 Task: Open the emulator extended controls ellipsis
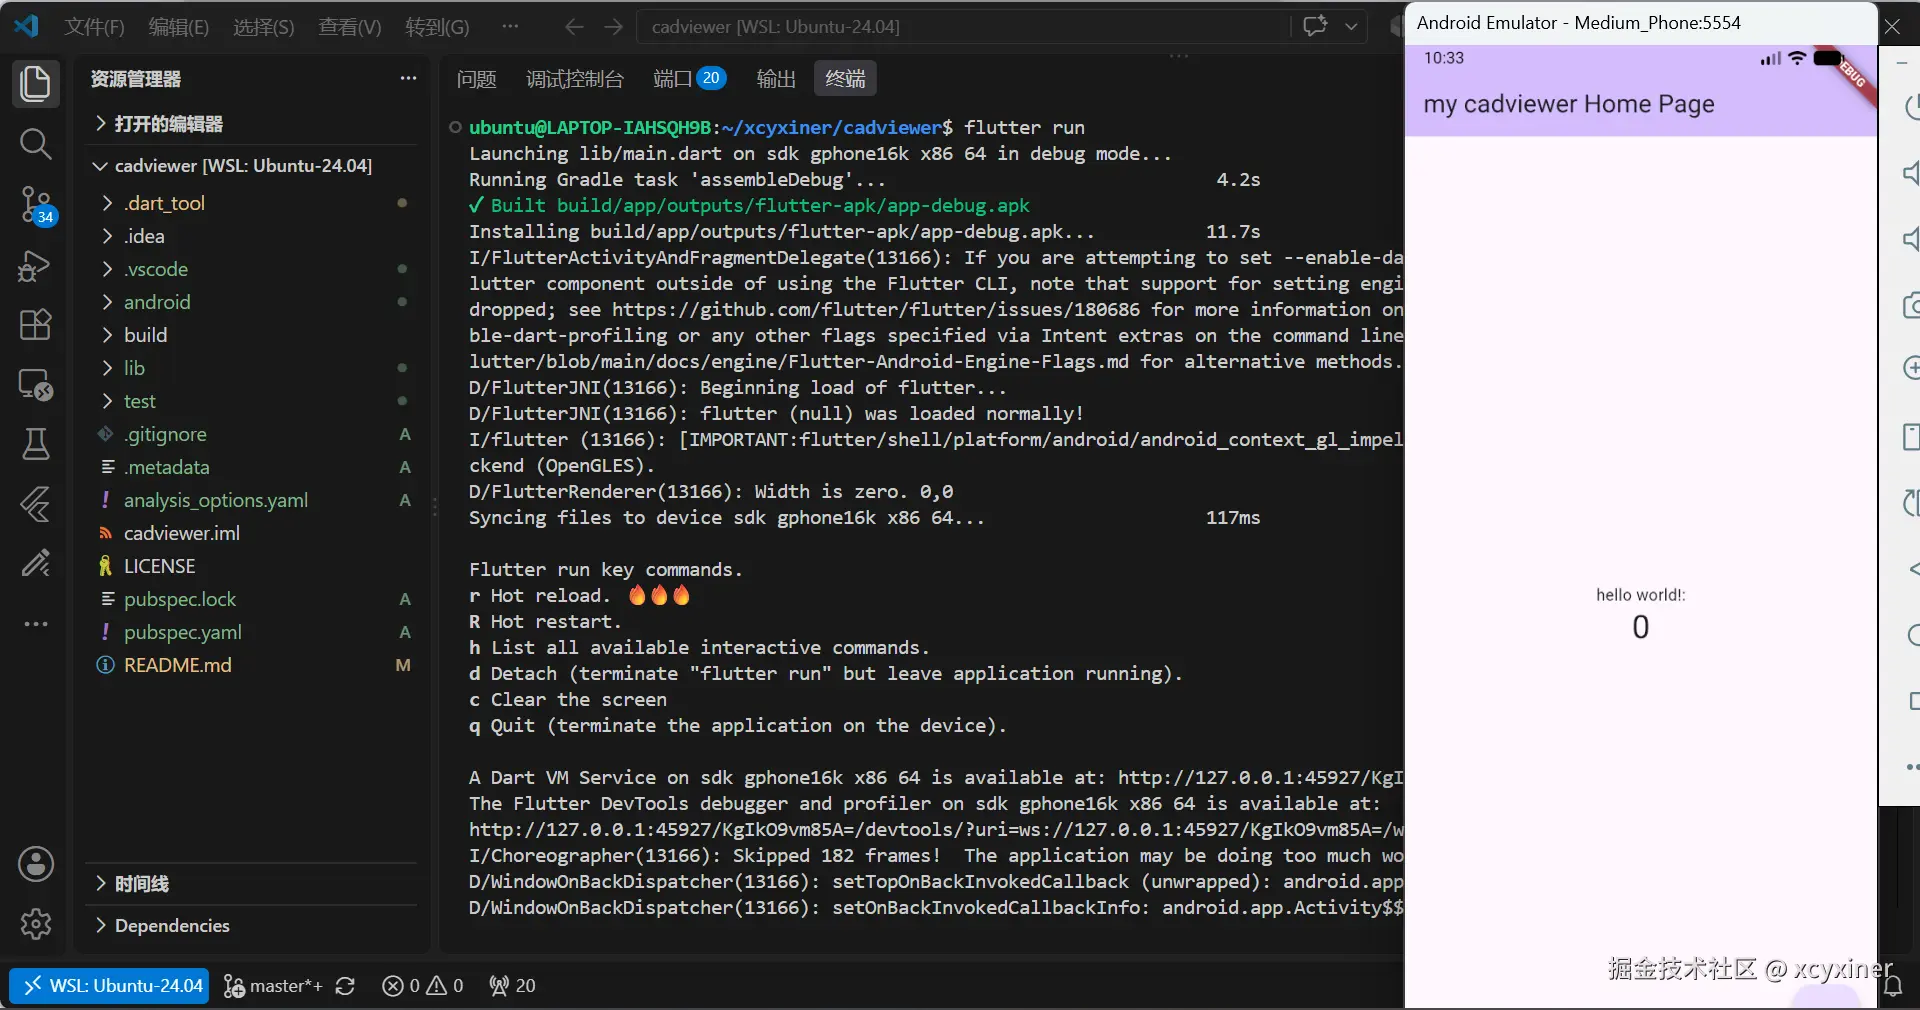click(1911, 767)
